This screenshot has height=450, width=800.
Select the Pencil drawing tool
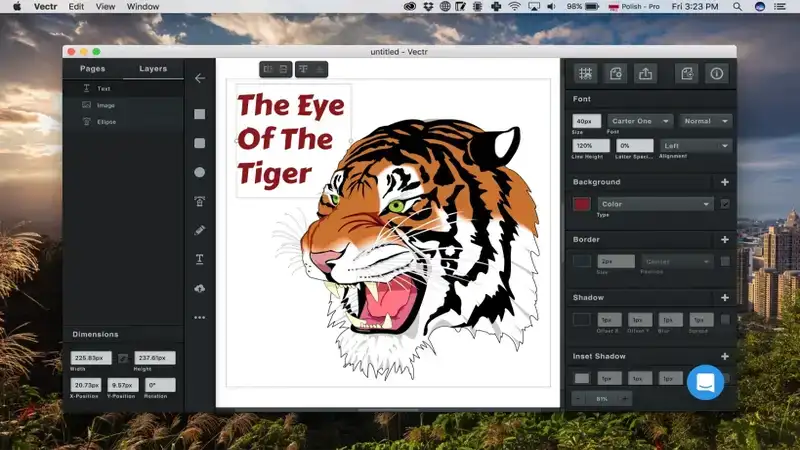(x=199, y=230)
